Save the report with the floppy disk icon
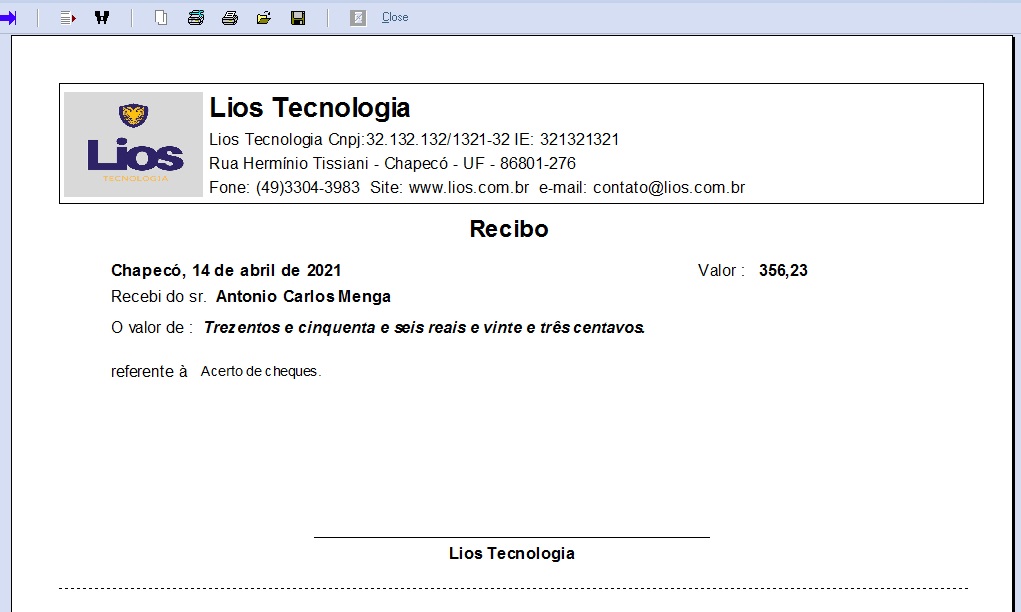1021x612 pixels. [x=298, y=18]
